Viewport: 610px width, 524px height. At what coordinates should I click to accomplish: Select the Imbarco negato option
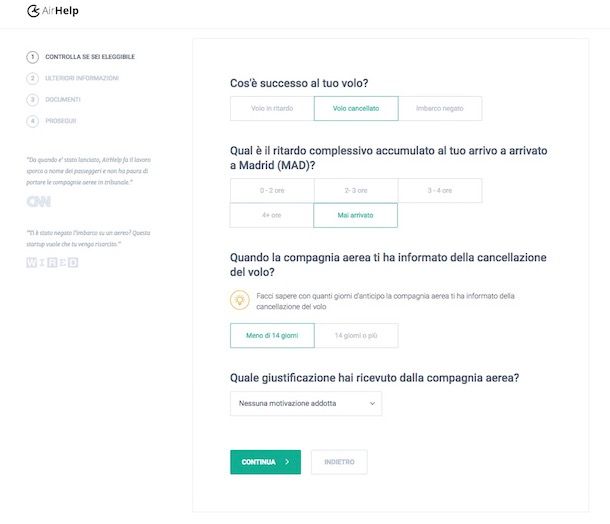[440, 109]
